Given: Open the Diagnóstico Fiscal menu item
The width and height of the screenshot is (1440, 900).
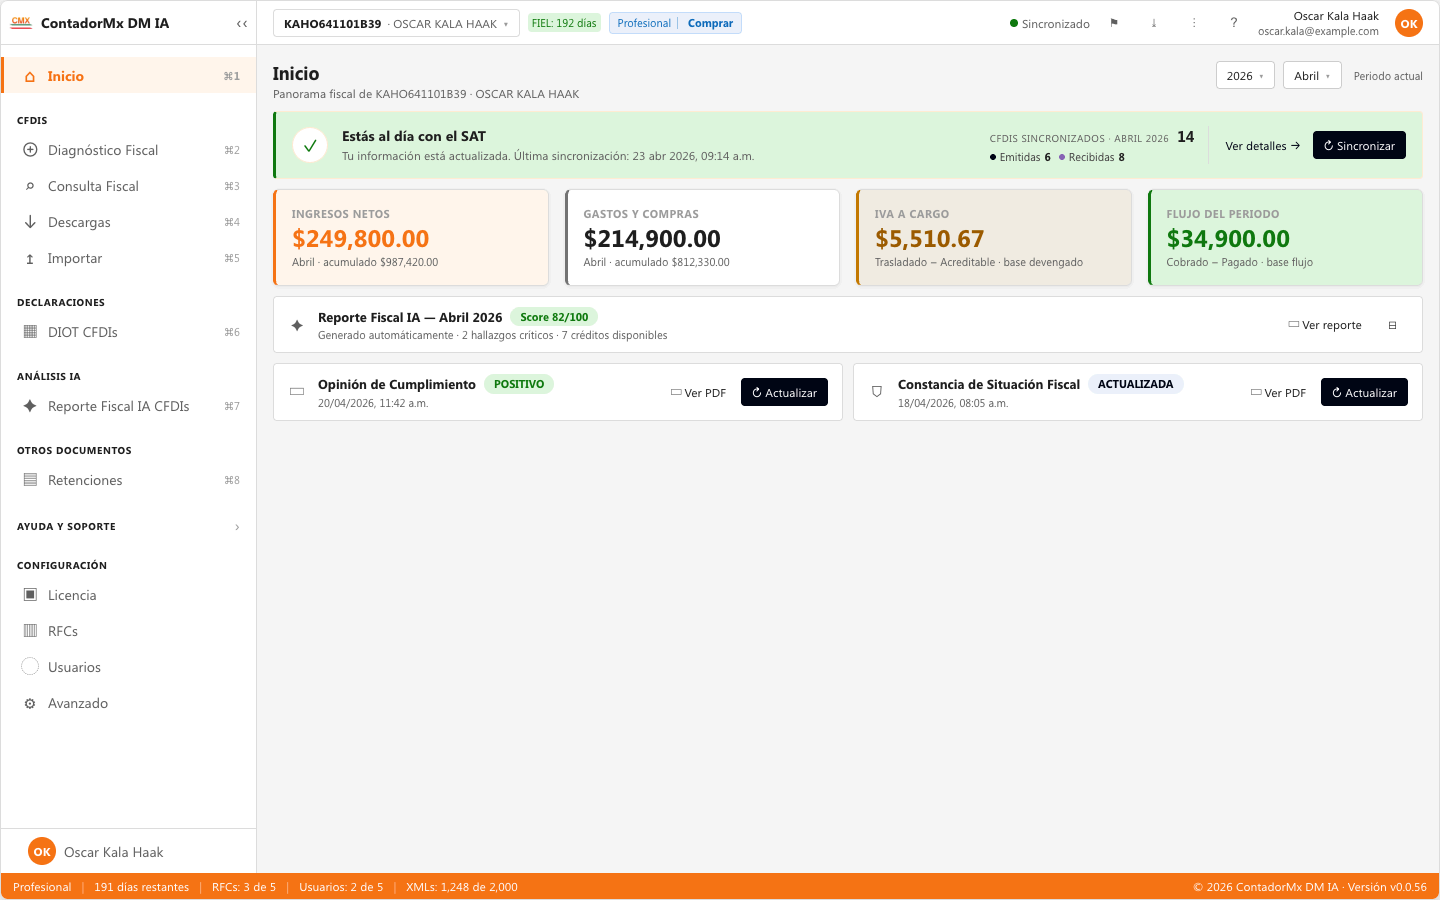Looking at the screenshot, I should coord(129,150).
